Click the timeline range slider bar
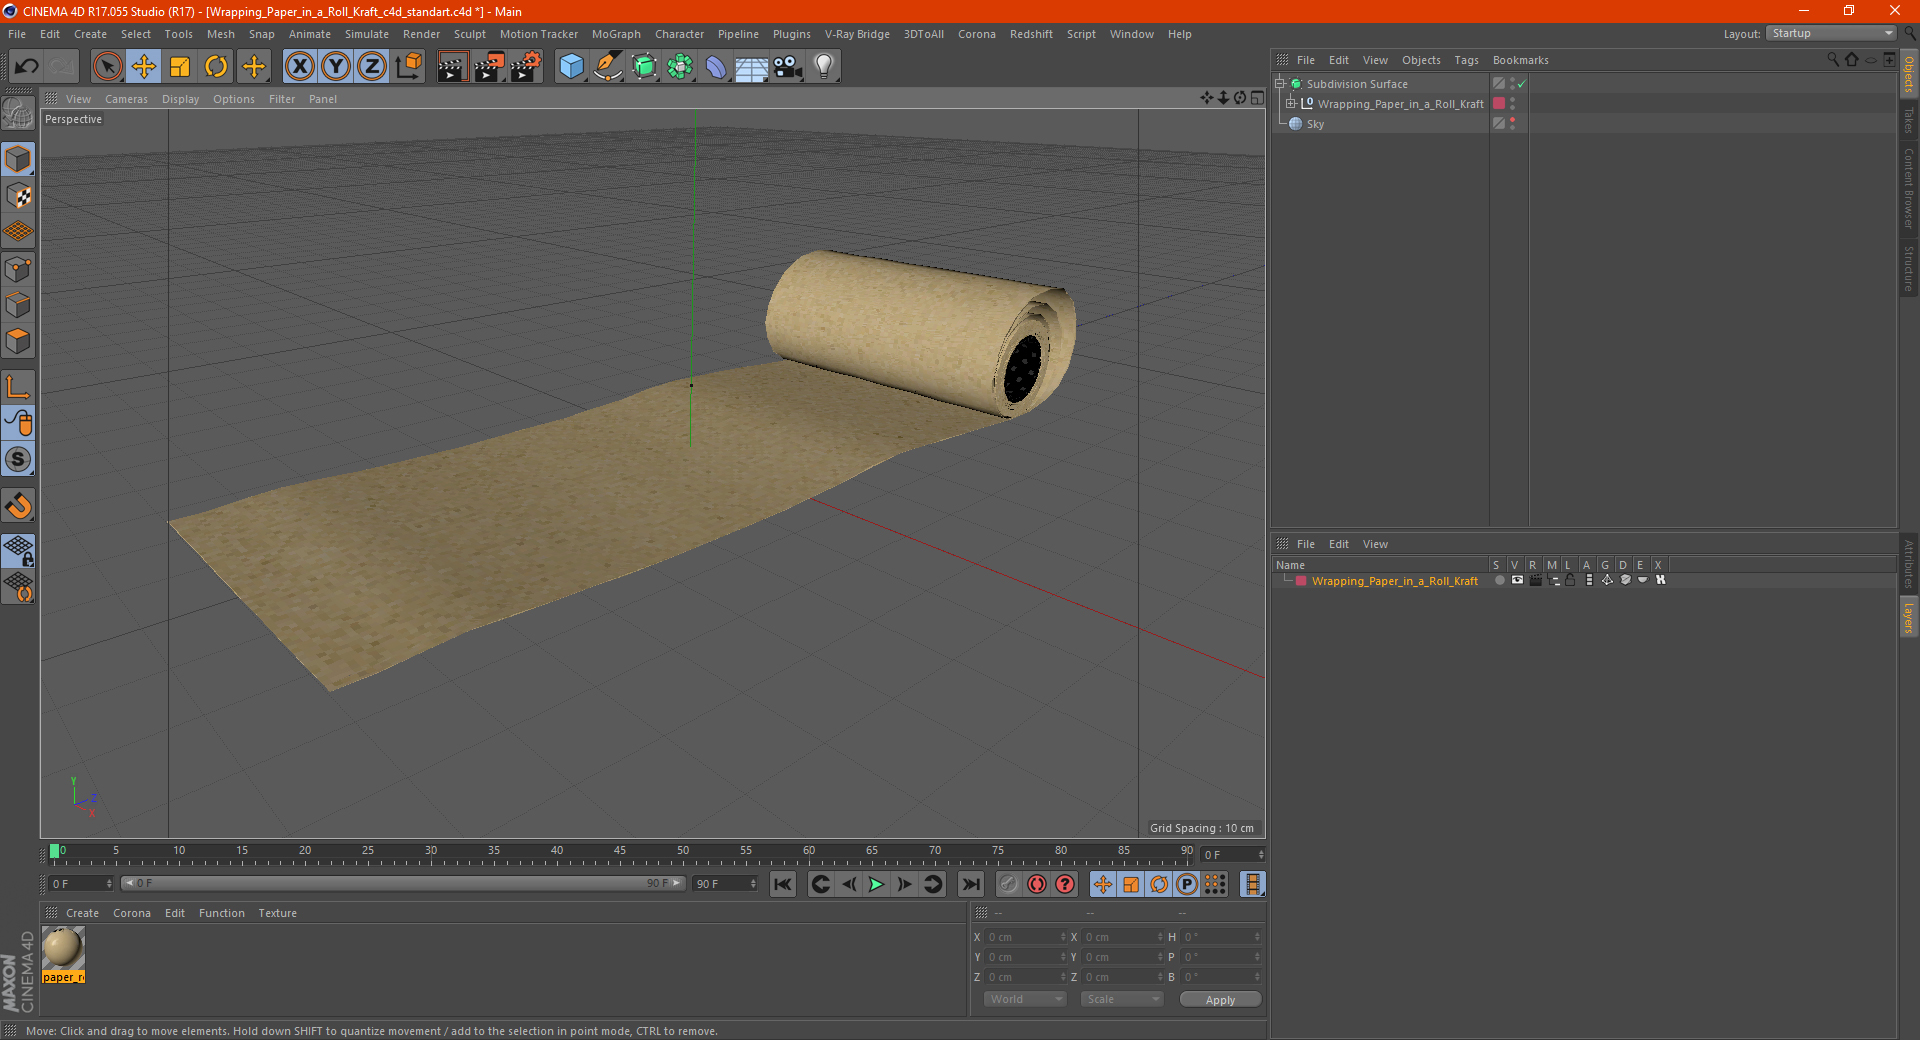 click(x=404, y=883)
